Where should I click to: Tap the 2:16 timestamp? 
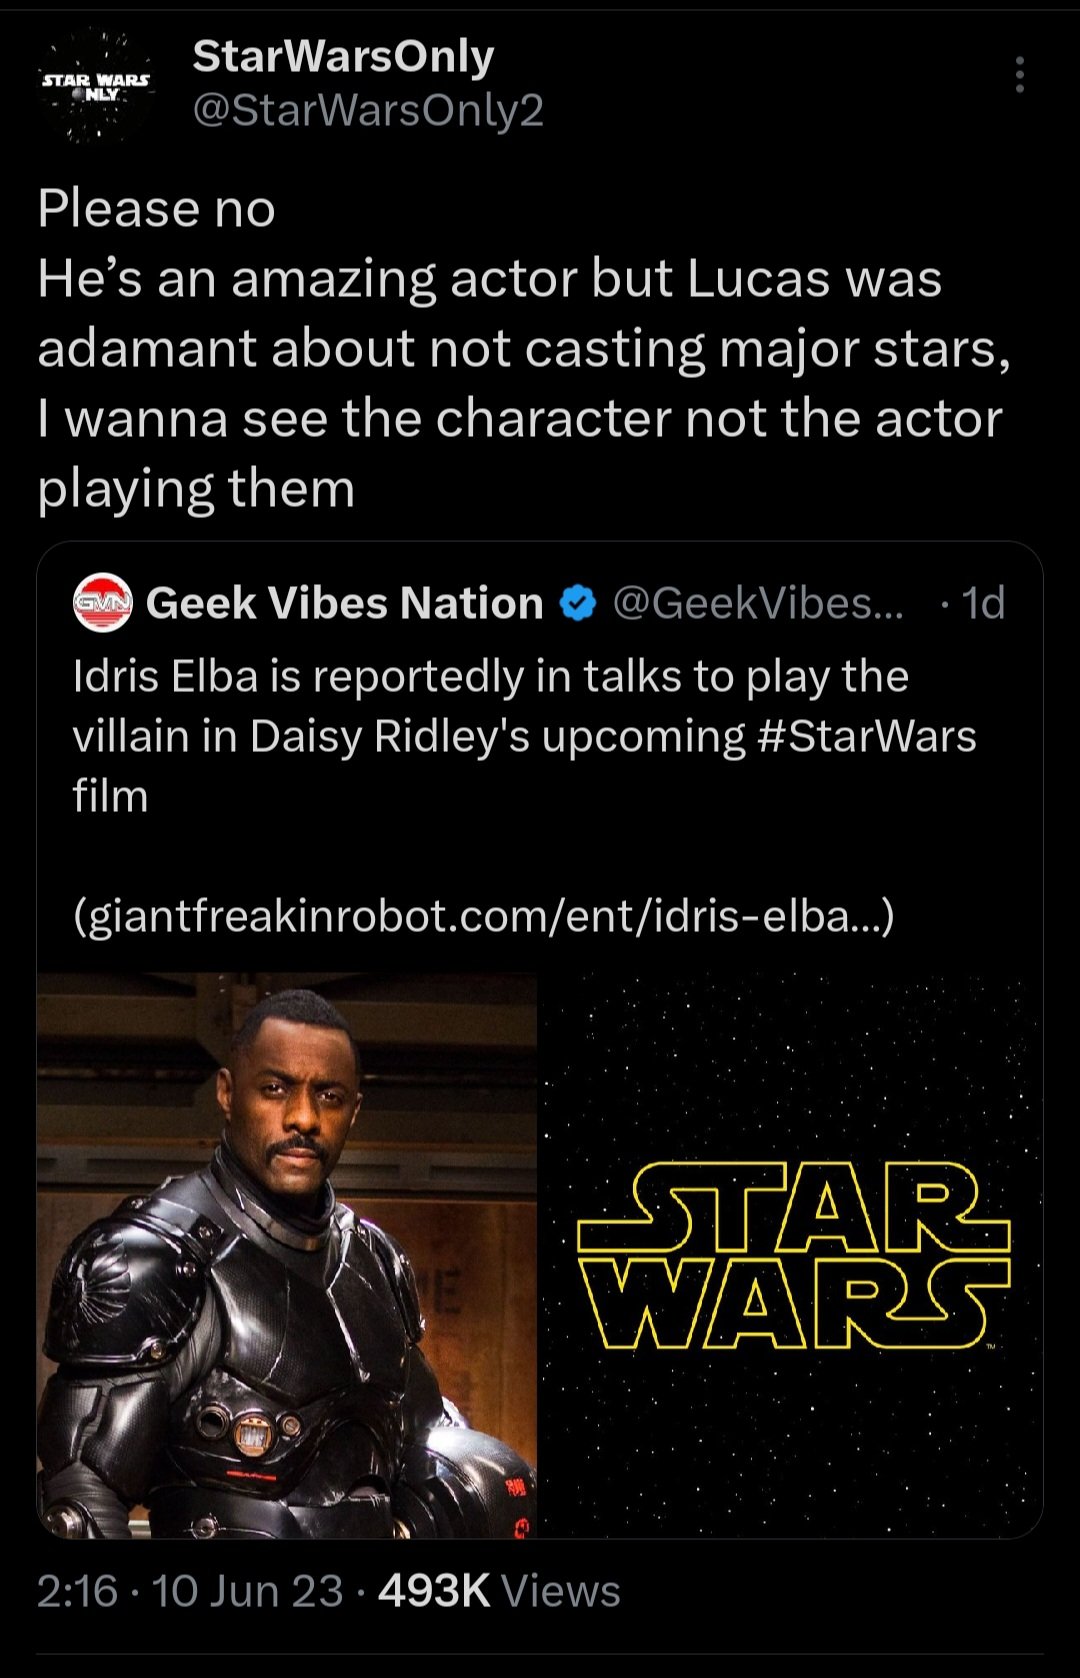click(77, 1591)
